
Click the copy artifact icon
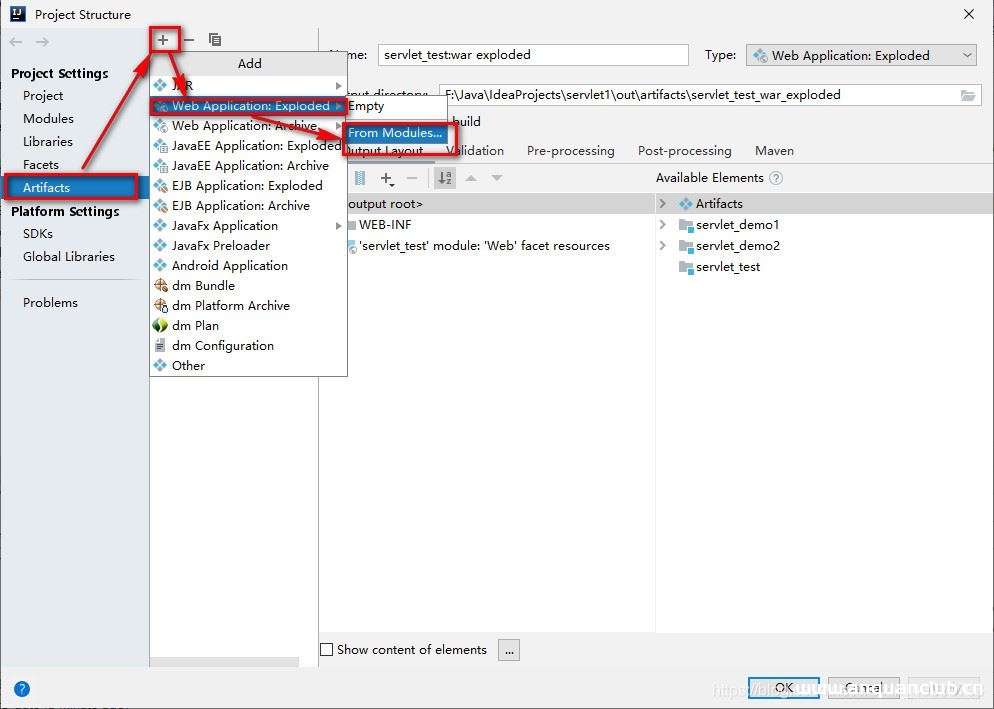pyautogui.click(x=215, y=40)
